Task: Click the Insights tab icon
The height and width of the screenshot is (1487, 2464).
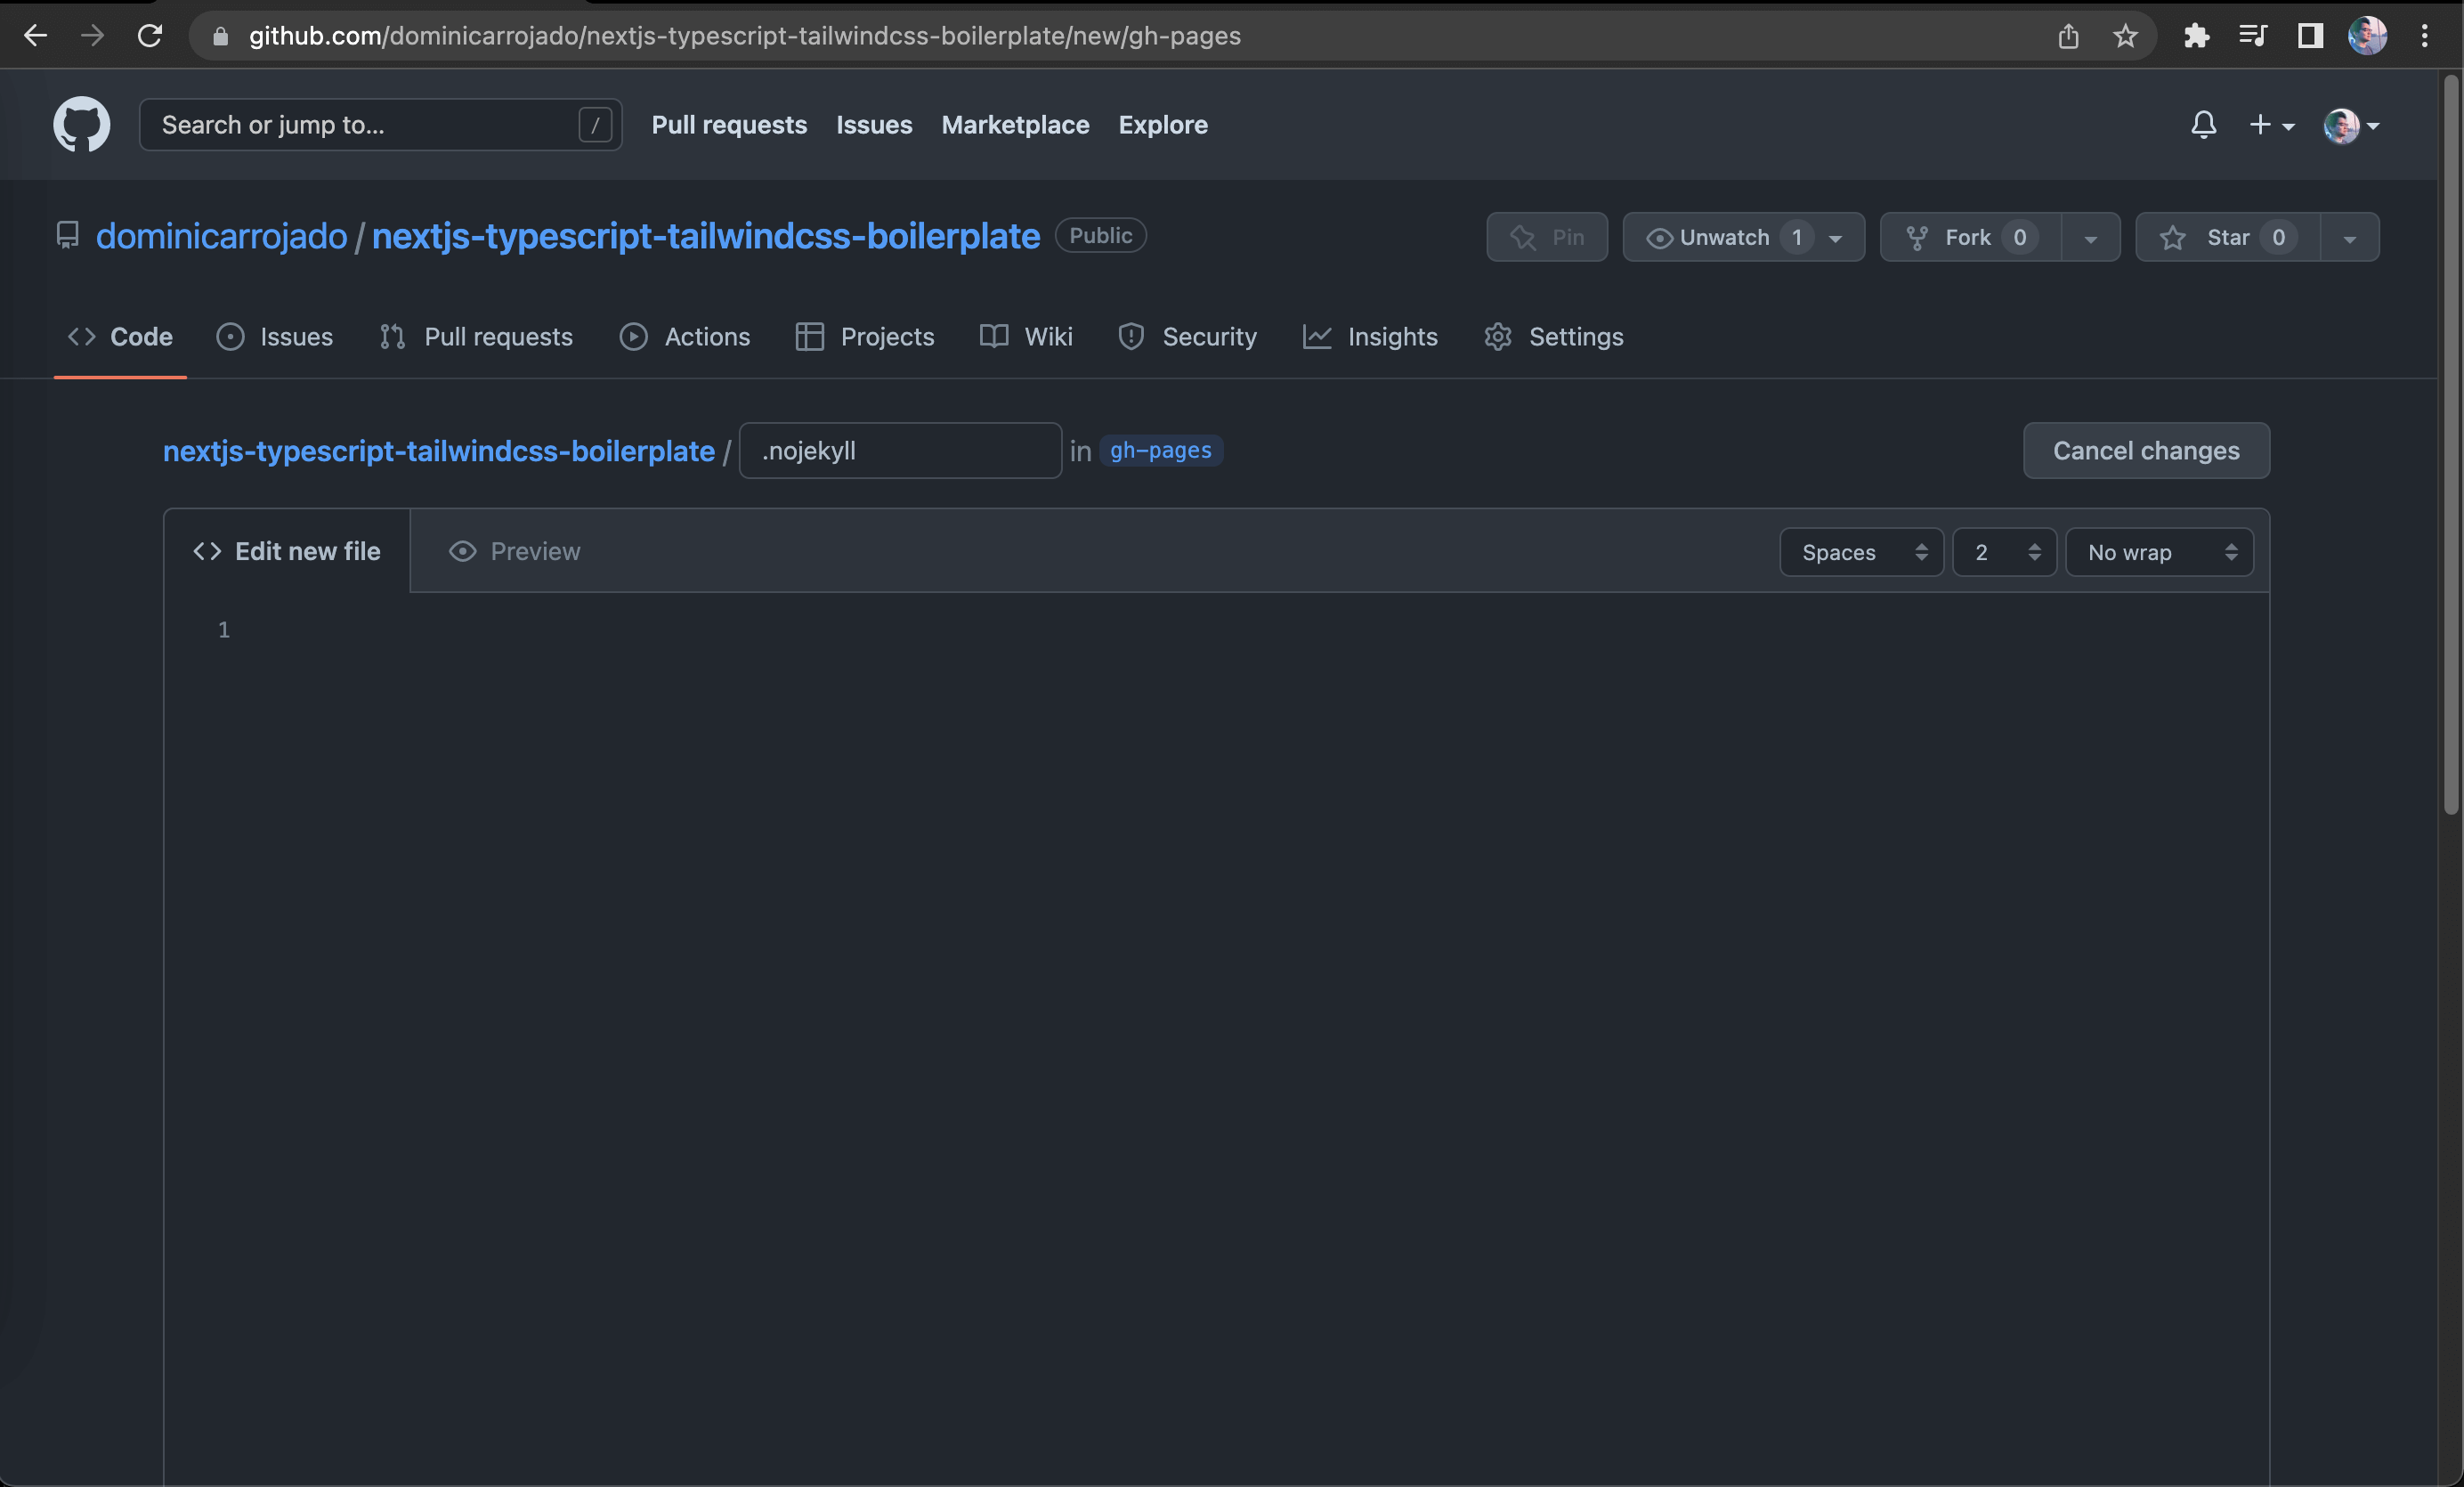Action: click(x=1318, y=337)
